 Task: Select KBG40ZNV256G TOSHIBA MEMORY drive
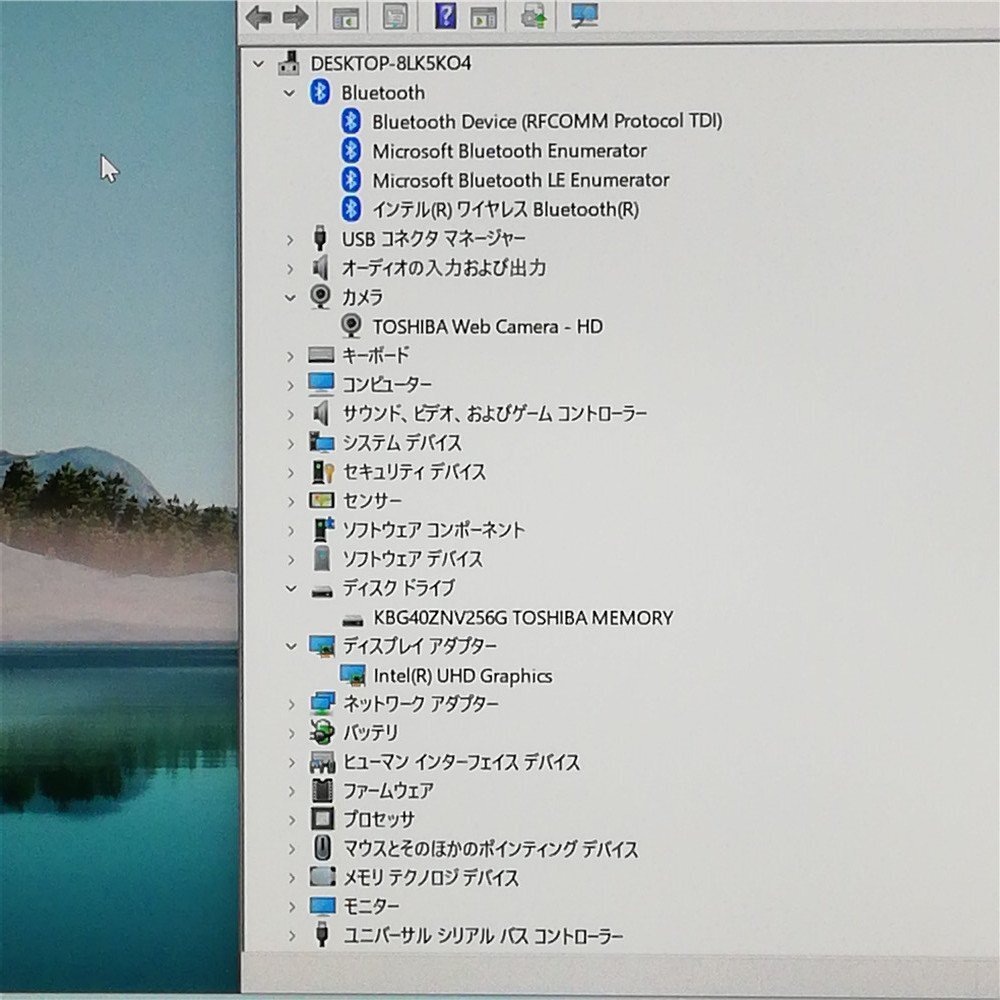pos(524,617)
